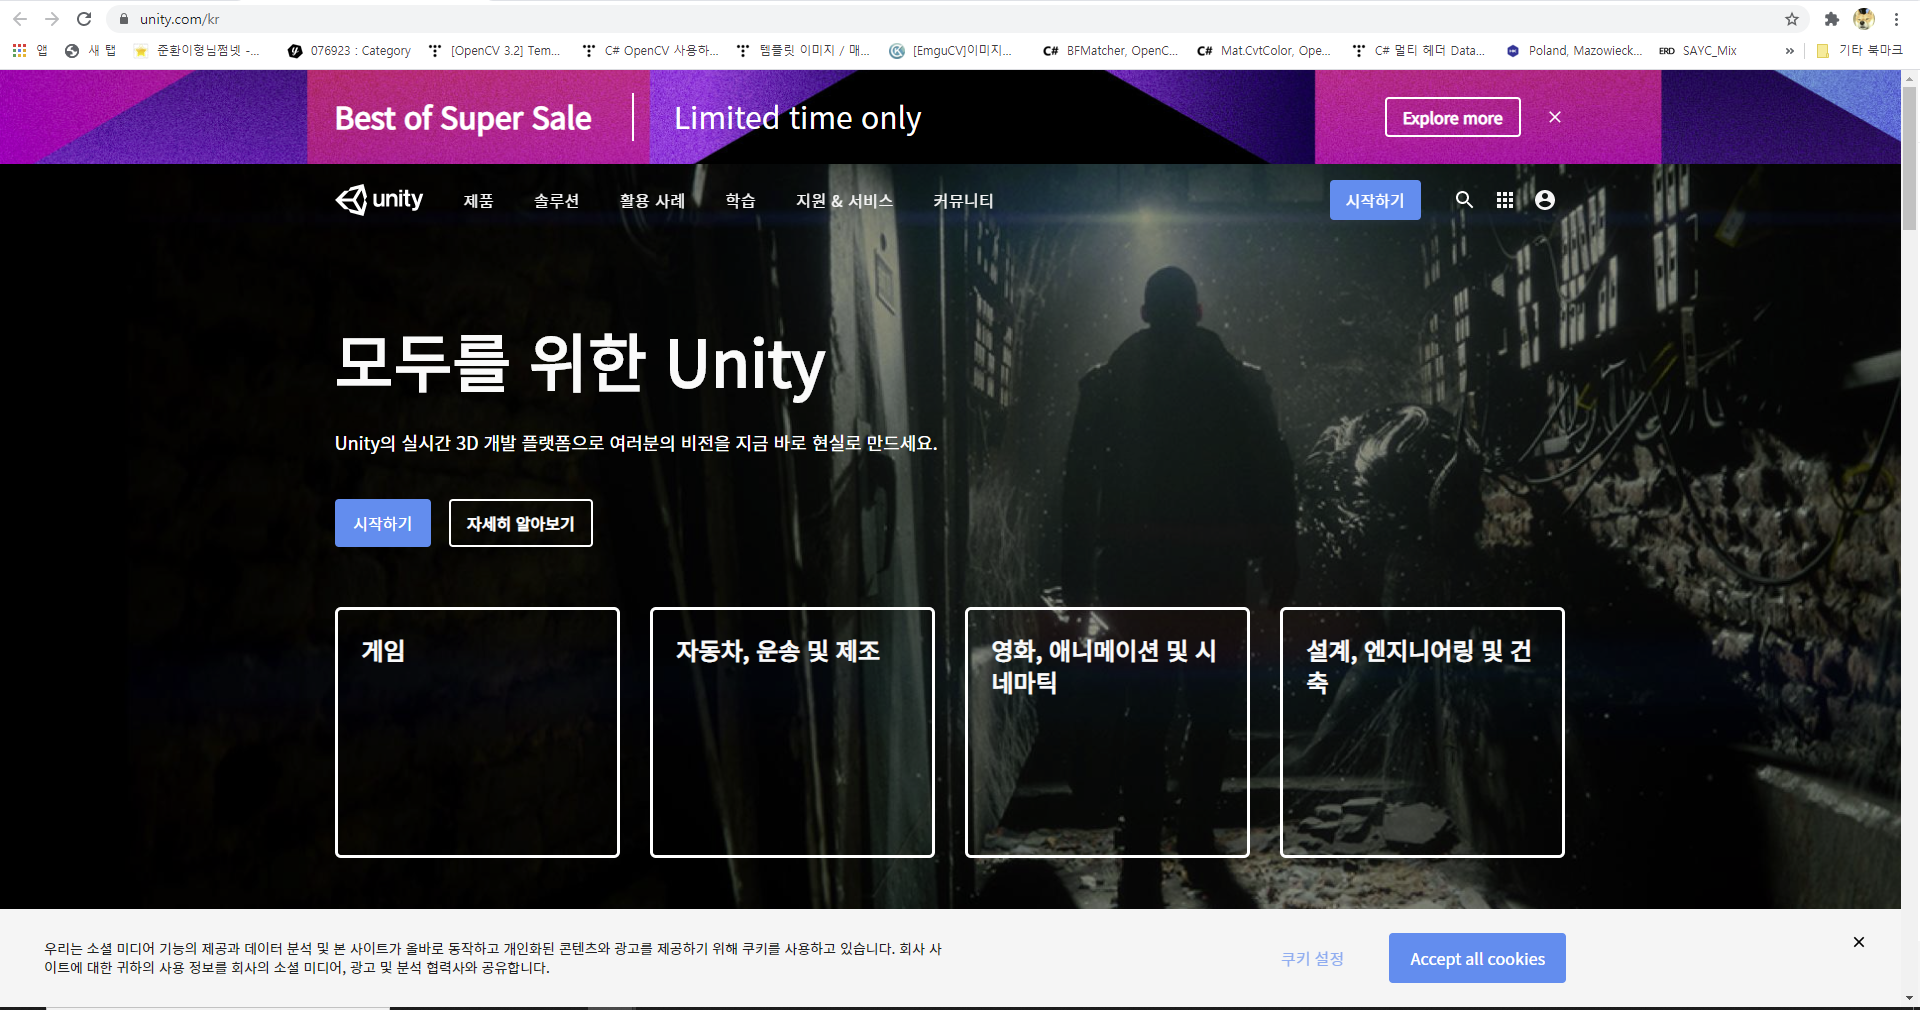Open the C# OpenCV 사용하... bookmark
Screen dimensions: 1920x1010
tap(650, 50)
